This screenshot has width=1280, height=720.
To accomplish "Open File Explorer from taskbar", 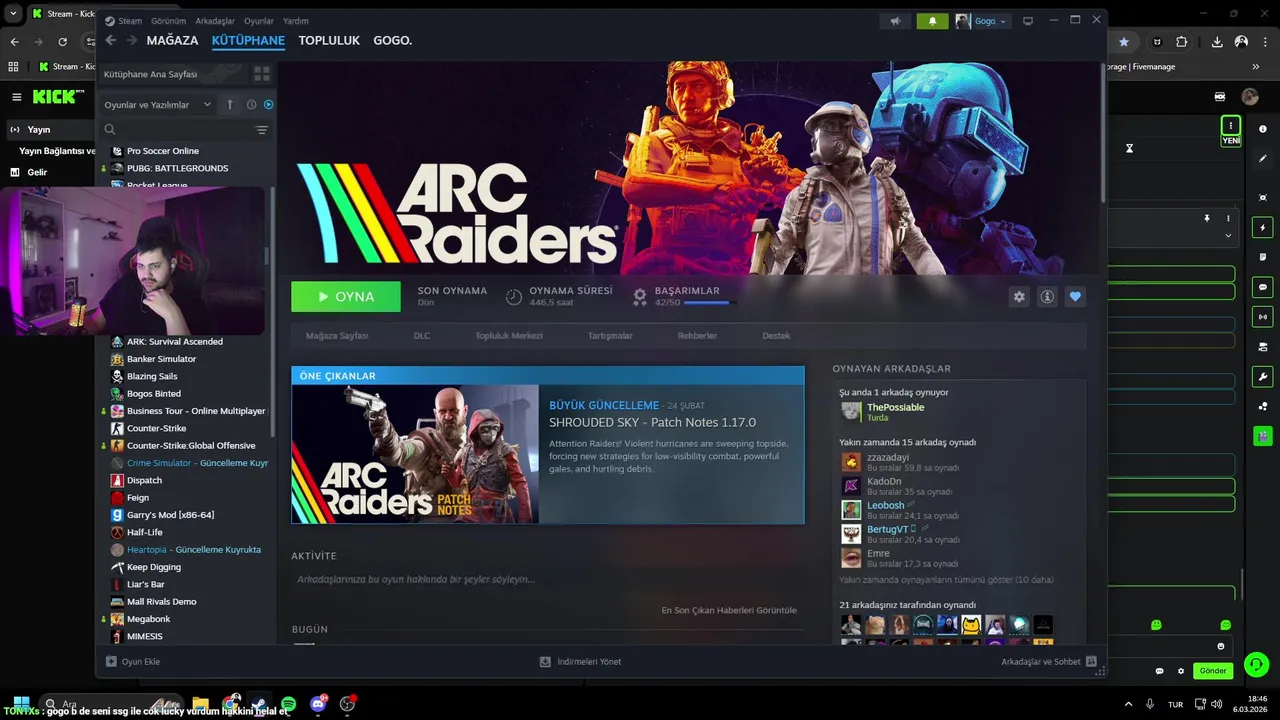I will [x=201, y=704].
